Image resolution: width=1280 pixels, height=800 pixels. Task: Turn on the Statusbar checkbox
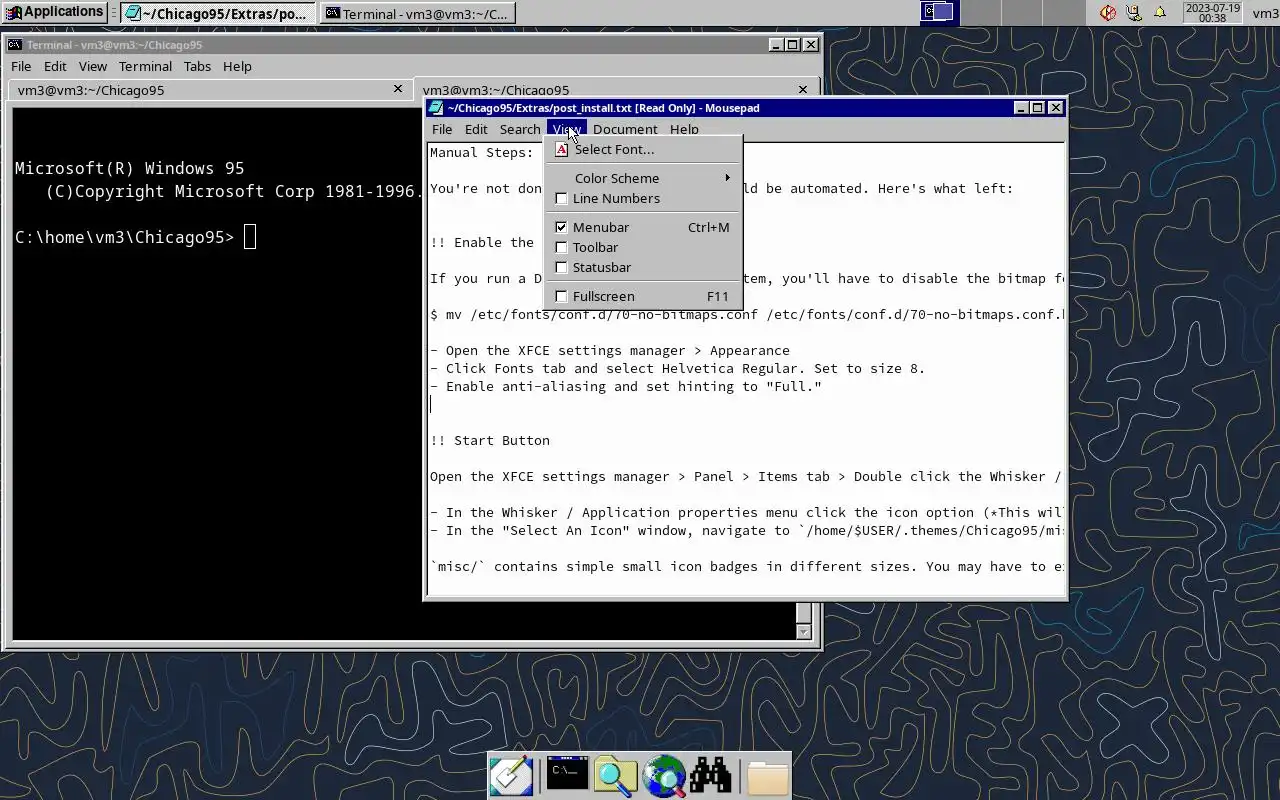561,267
